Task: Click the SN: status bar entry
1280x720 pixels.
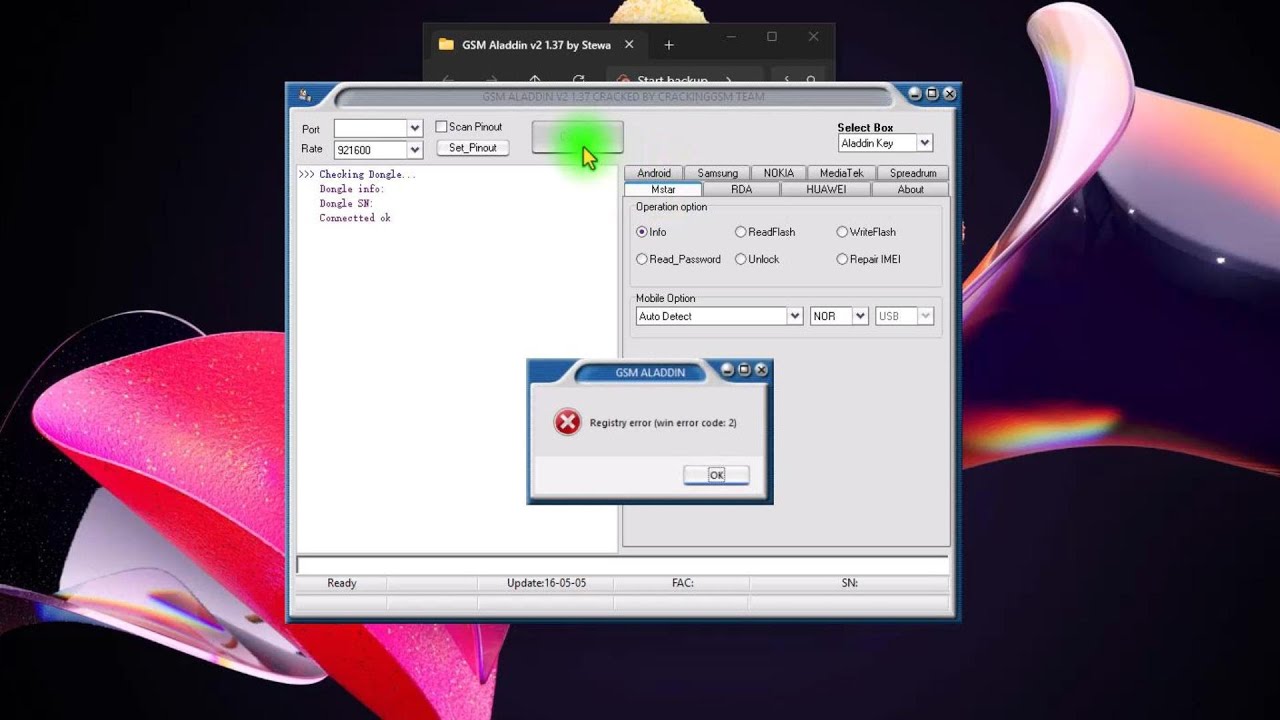Action: [849, 583]
